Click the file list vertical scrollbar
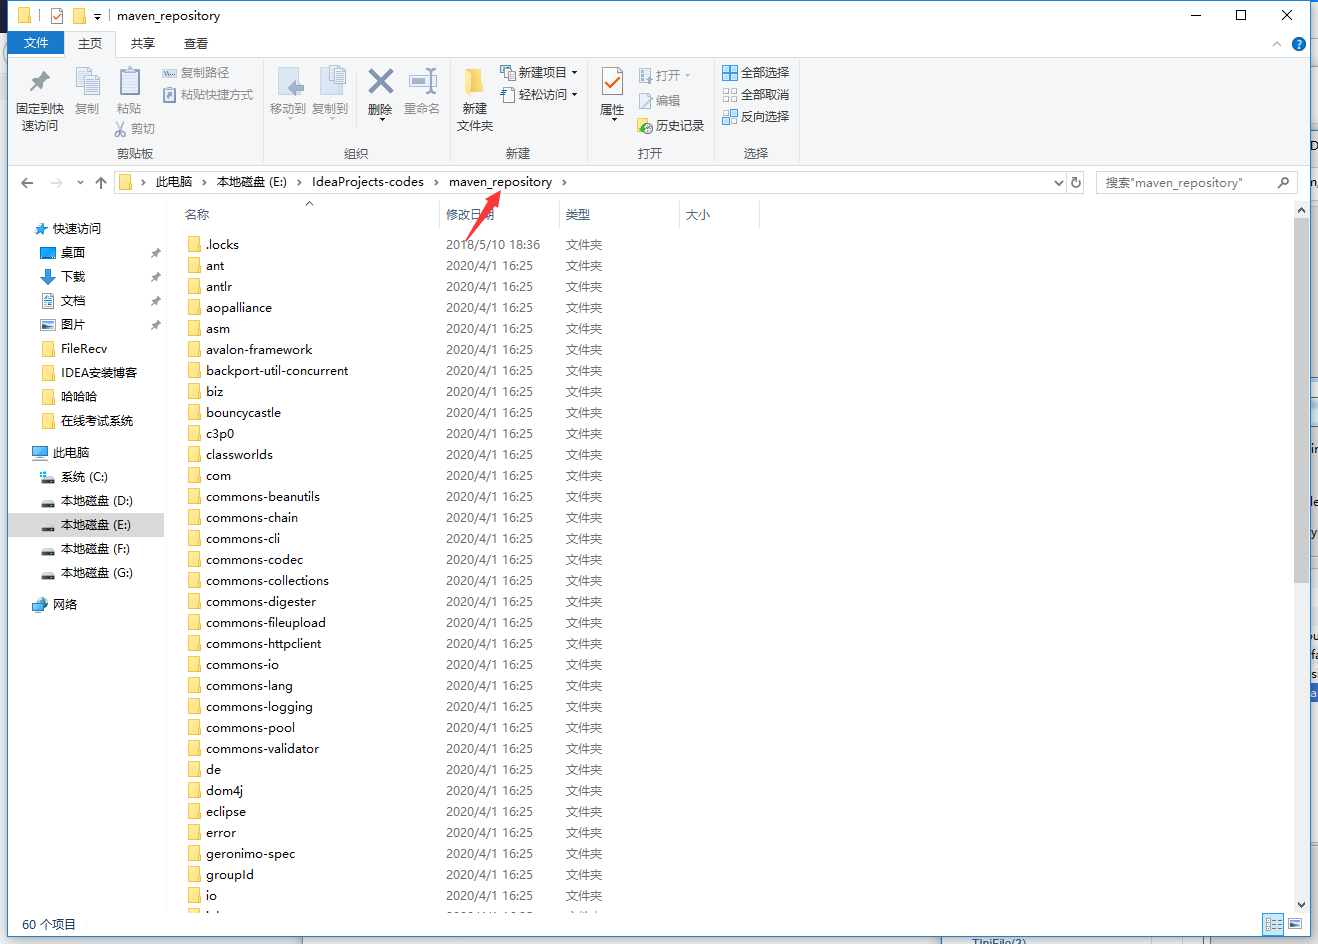 (1301, 400)
